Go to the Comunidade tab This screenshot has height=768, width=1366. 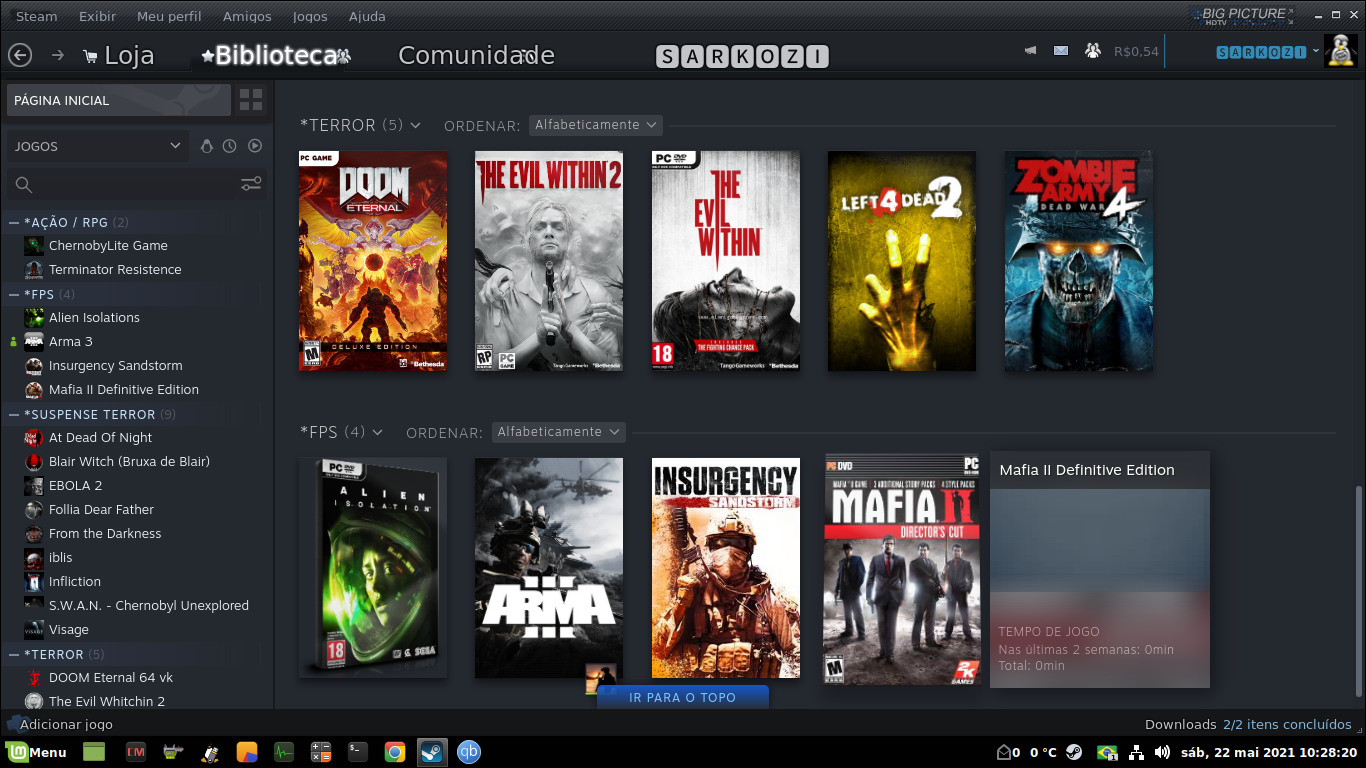click(x=476, y=55)
